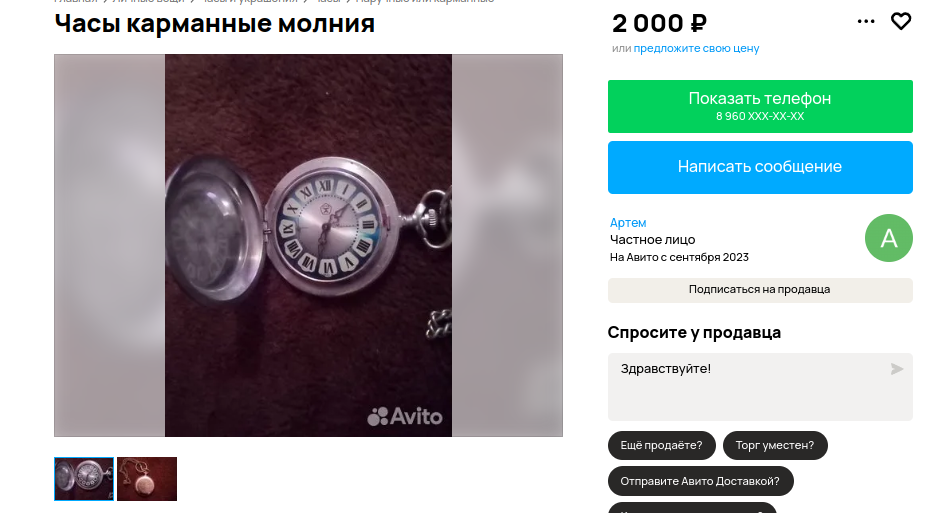Choose the Отправите Авито Доставкой? quick question
The image size is (928, 513).
pyautogui.click(x=700, y=481)
